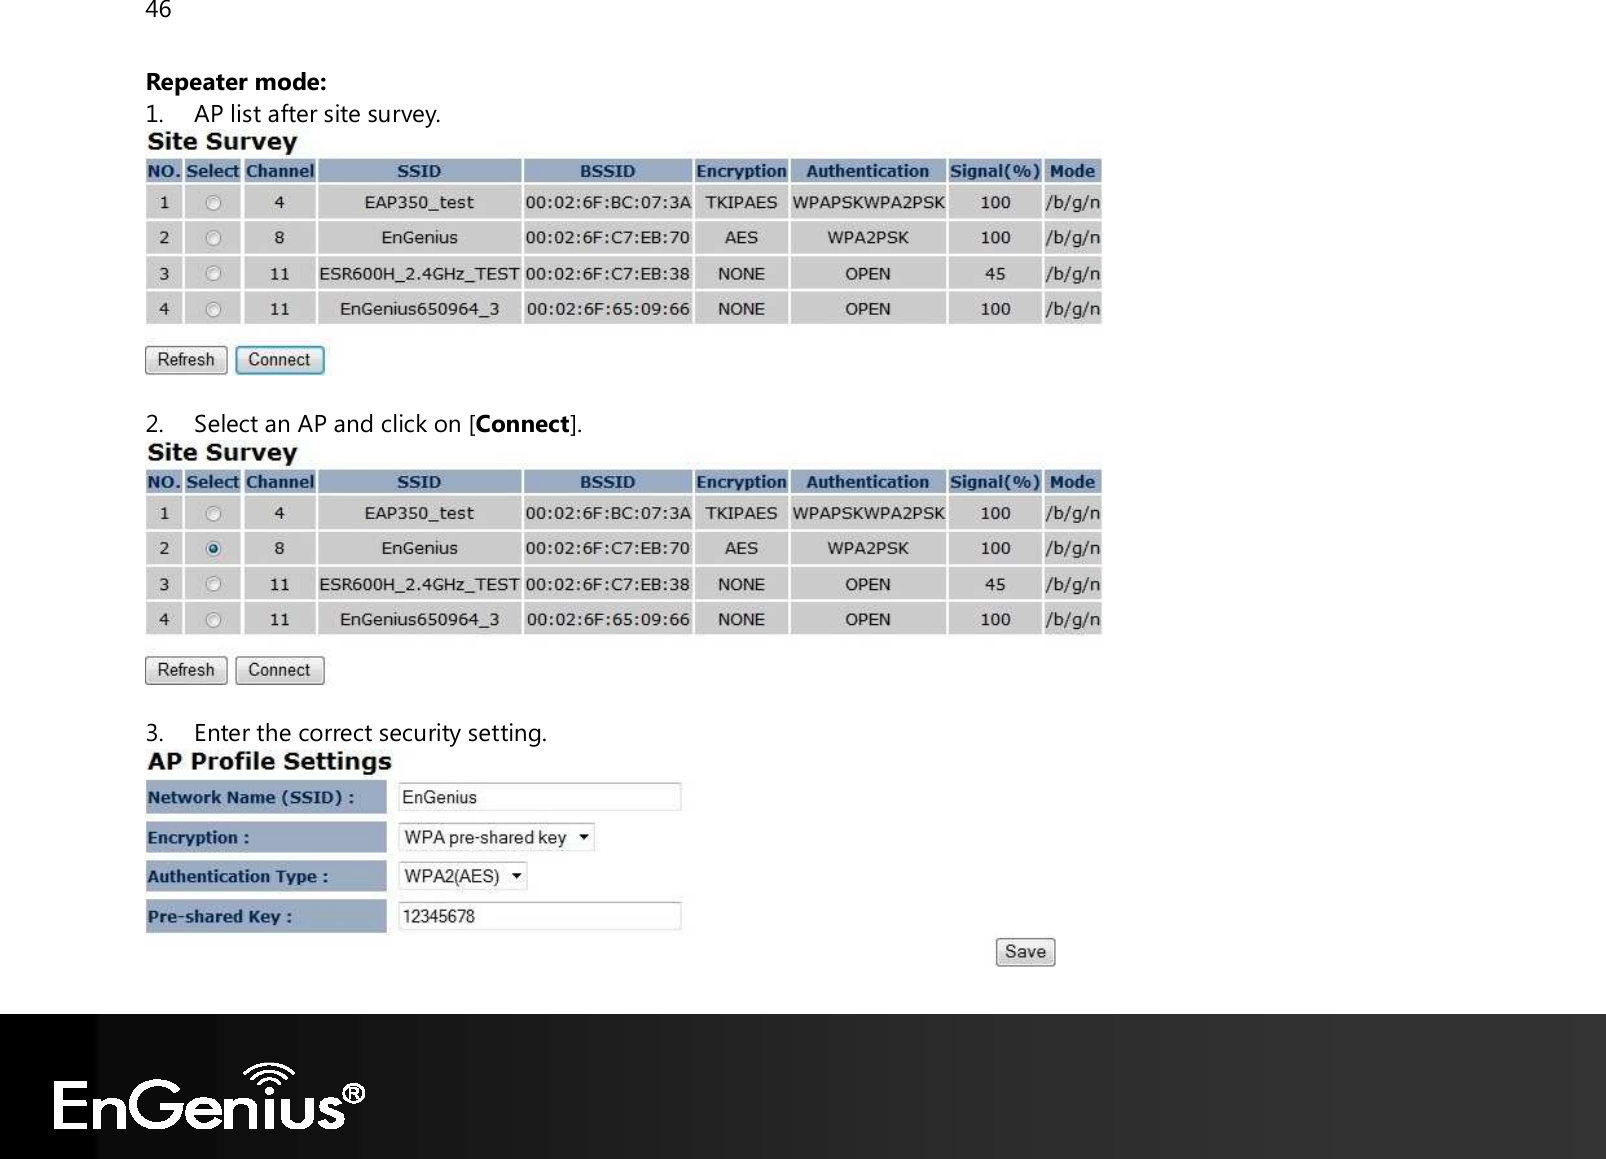Screen dimensions: 1606x1159
Task: Click the EnGenius logo in footer
Action: tap(209, 1097)
